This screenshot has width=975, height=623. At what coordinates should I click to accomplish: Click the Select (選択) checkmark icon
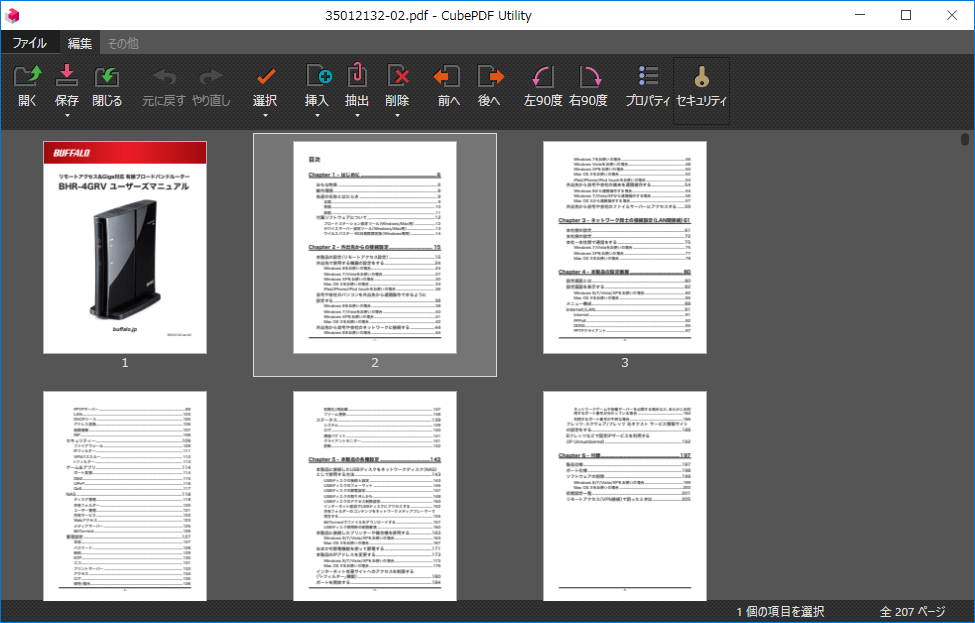click(265, 77)
